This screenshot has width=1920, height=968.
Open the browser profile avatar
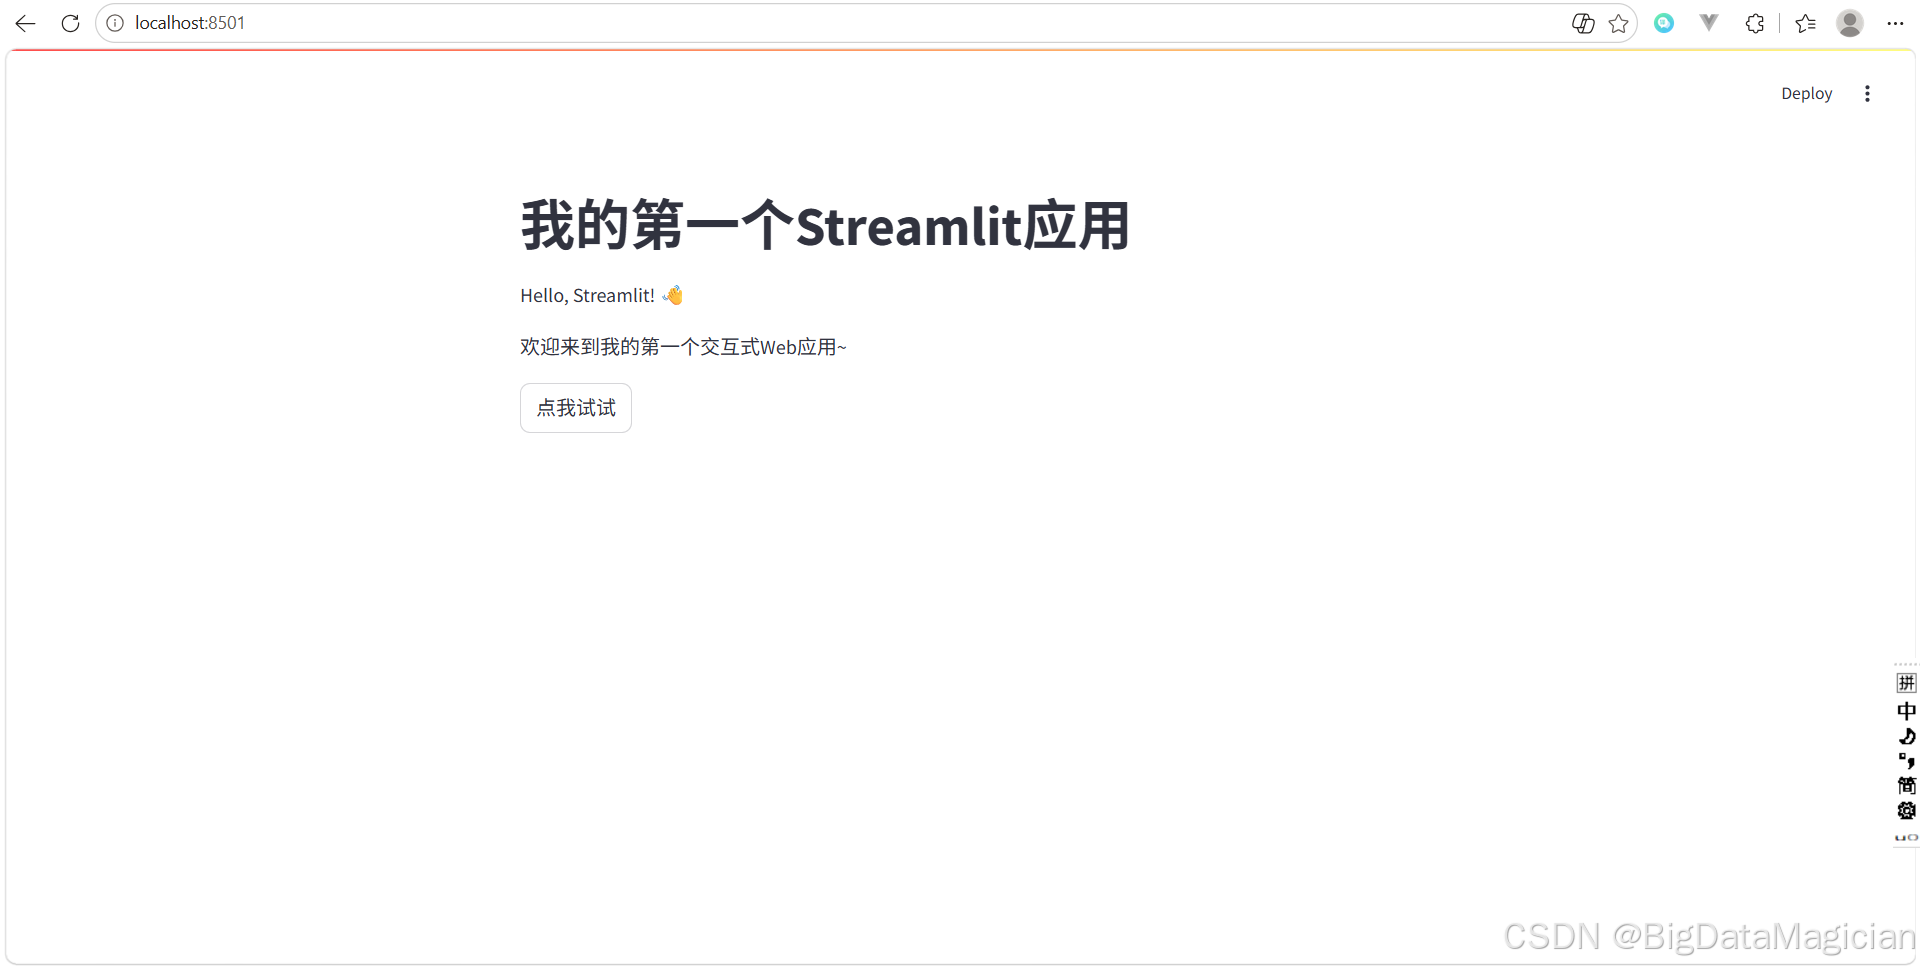(1850, 23)
